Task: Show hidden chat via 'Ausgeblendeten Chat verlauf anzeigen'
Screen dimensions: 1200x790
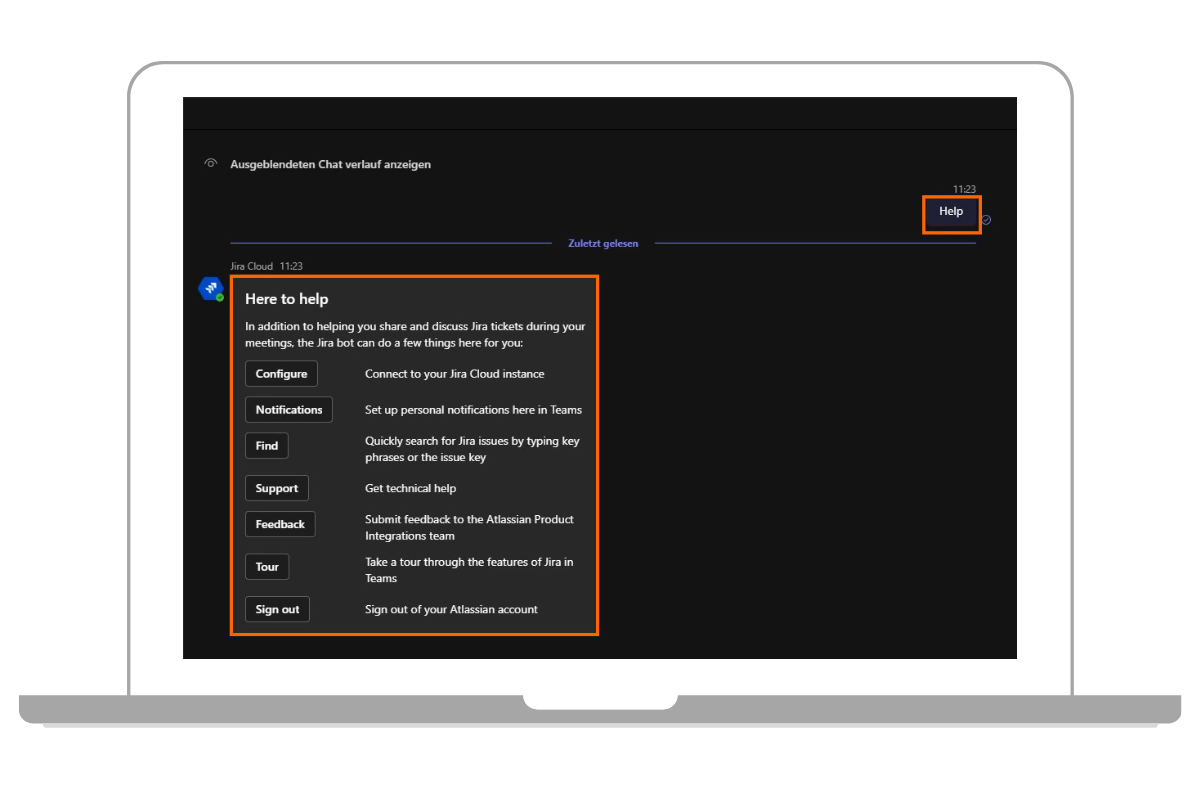Action: coord(330,164)
